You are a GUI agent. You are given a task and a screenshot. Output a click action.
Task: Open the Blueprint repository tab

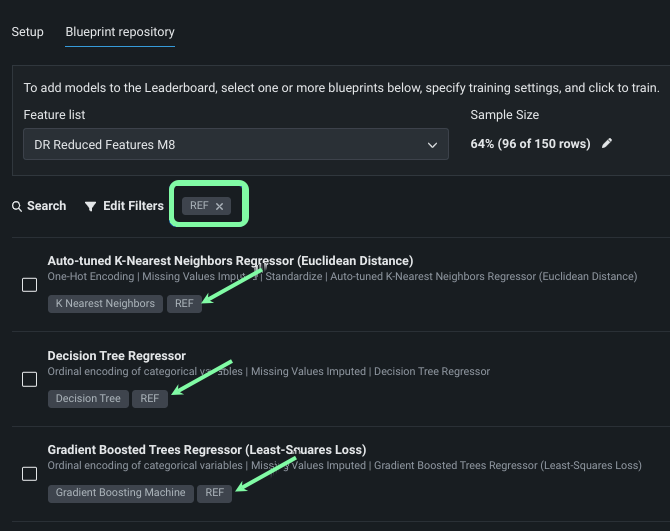119,32
